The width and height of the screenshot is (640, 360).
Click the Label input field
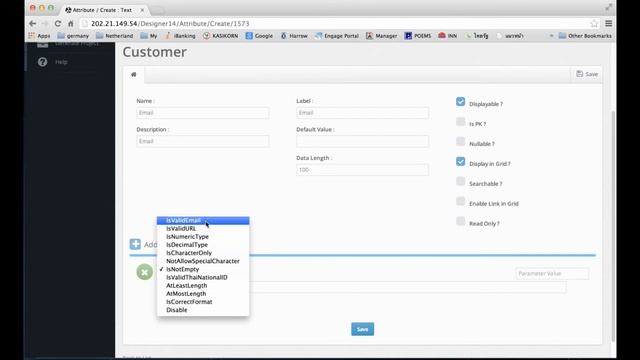click(362, 113)
